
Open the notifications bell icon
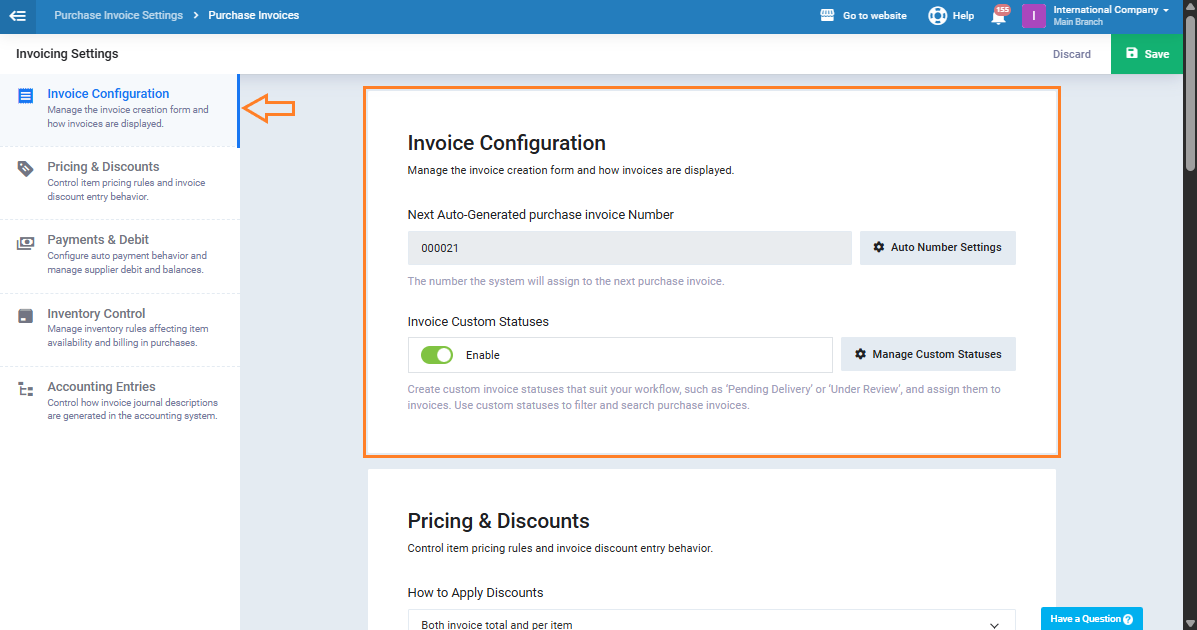click(x=998, y=17)
